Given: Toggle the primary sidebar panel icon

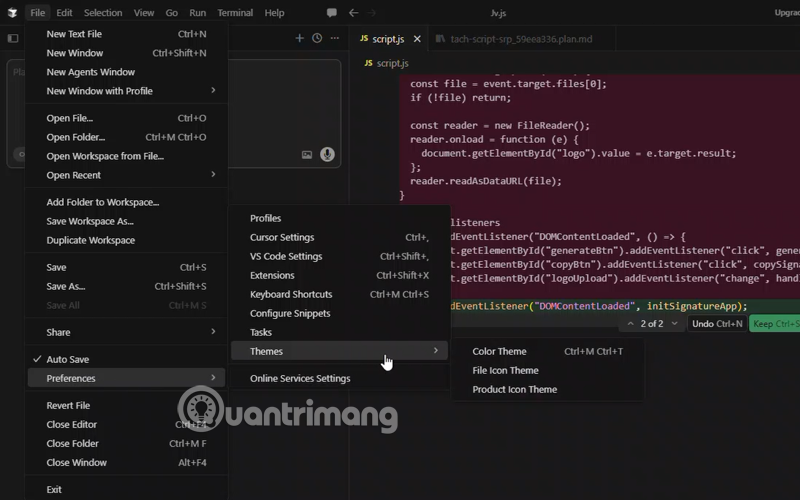Looking at the screenshot, I should click(x=13, y=38).
